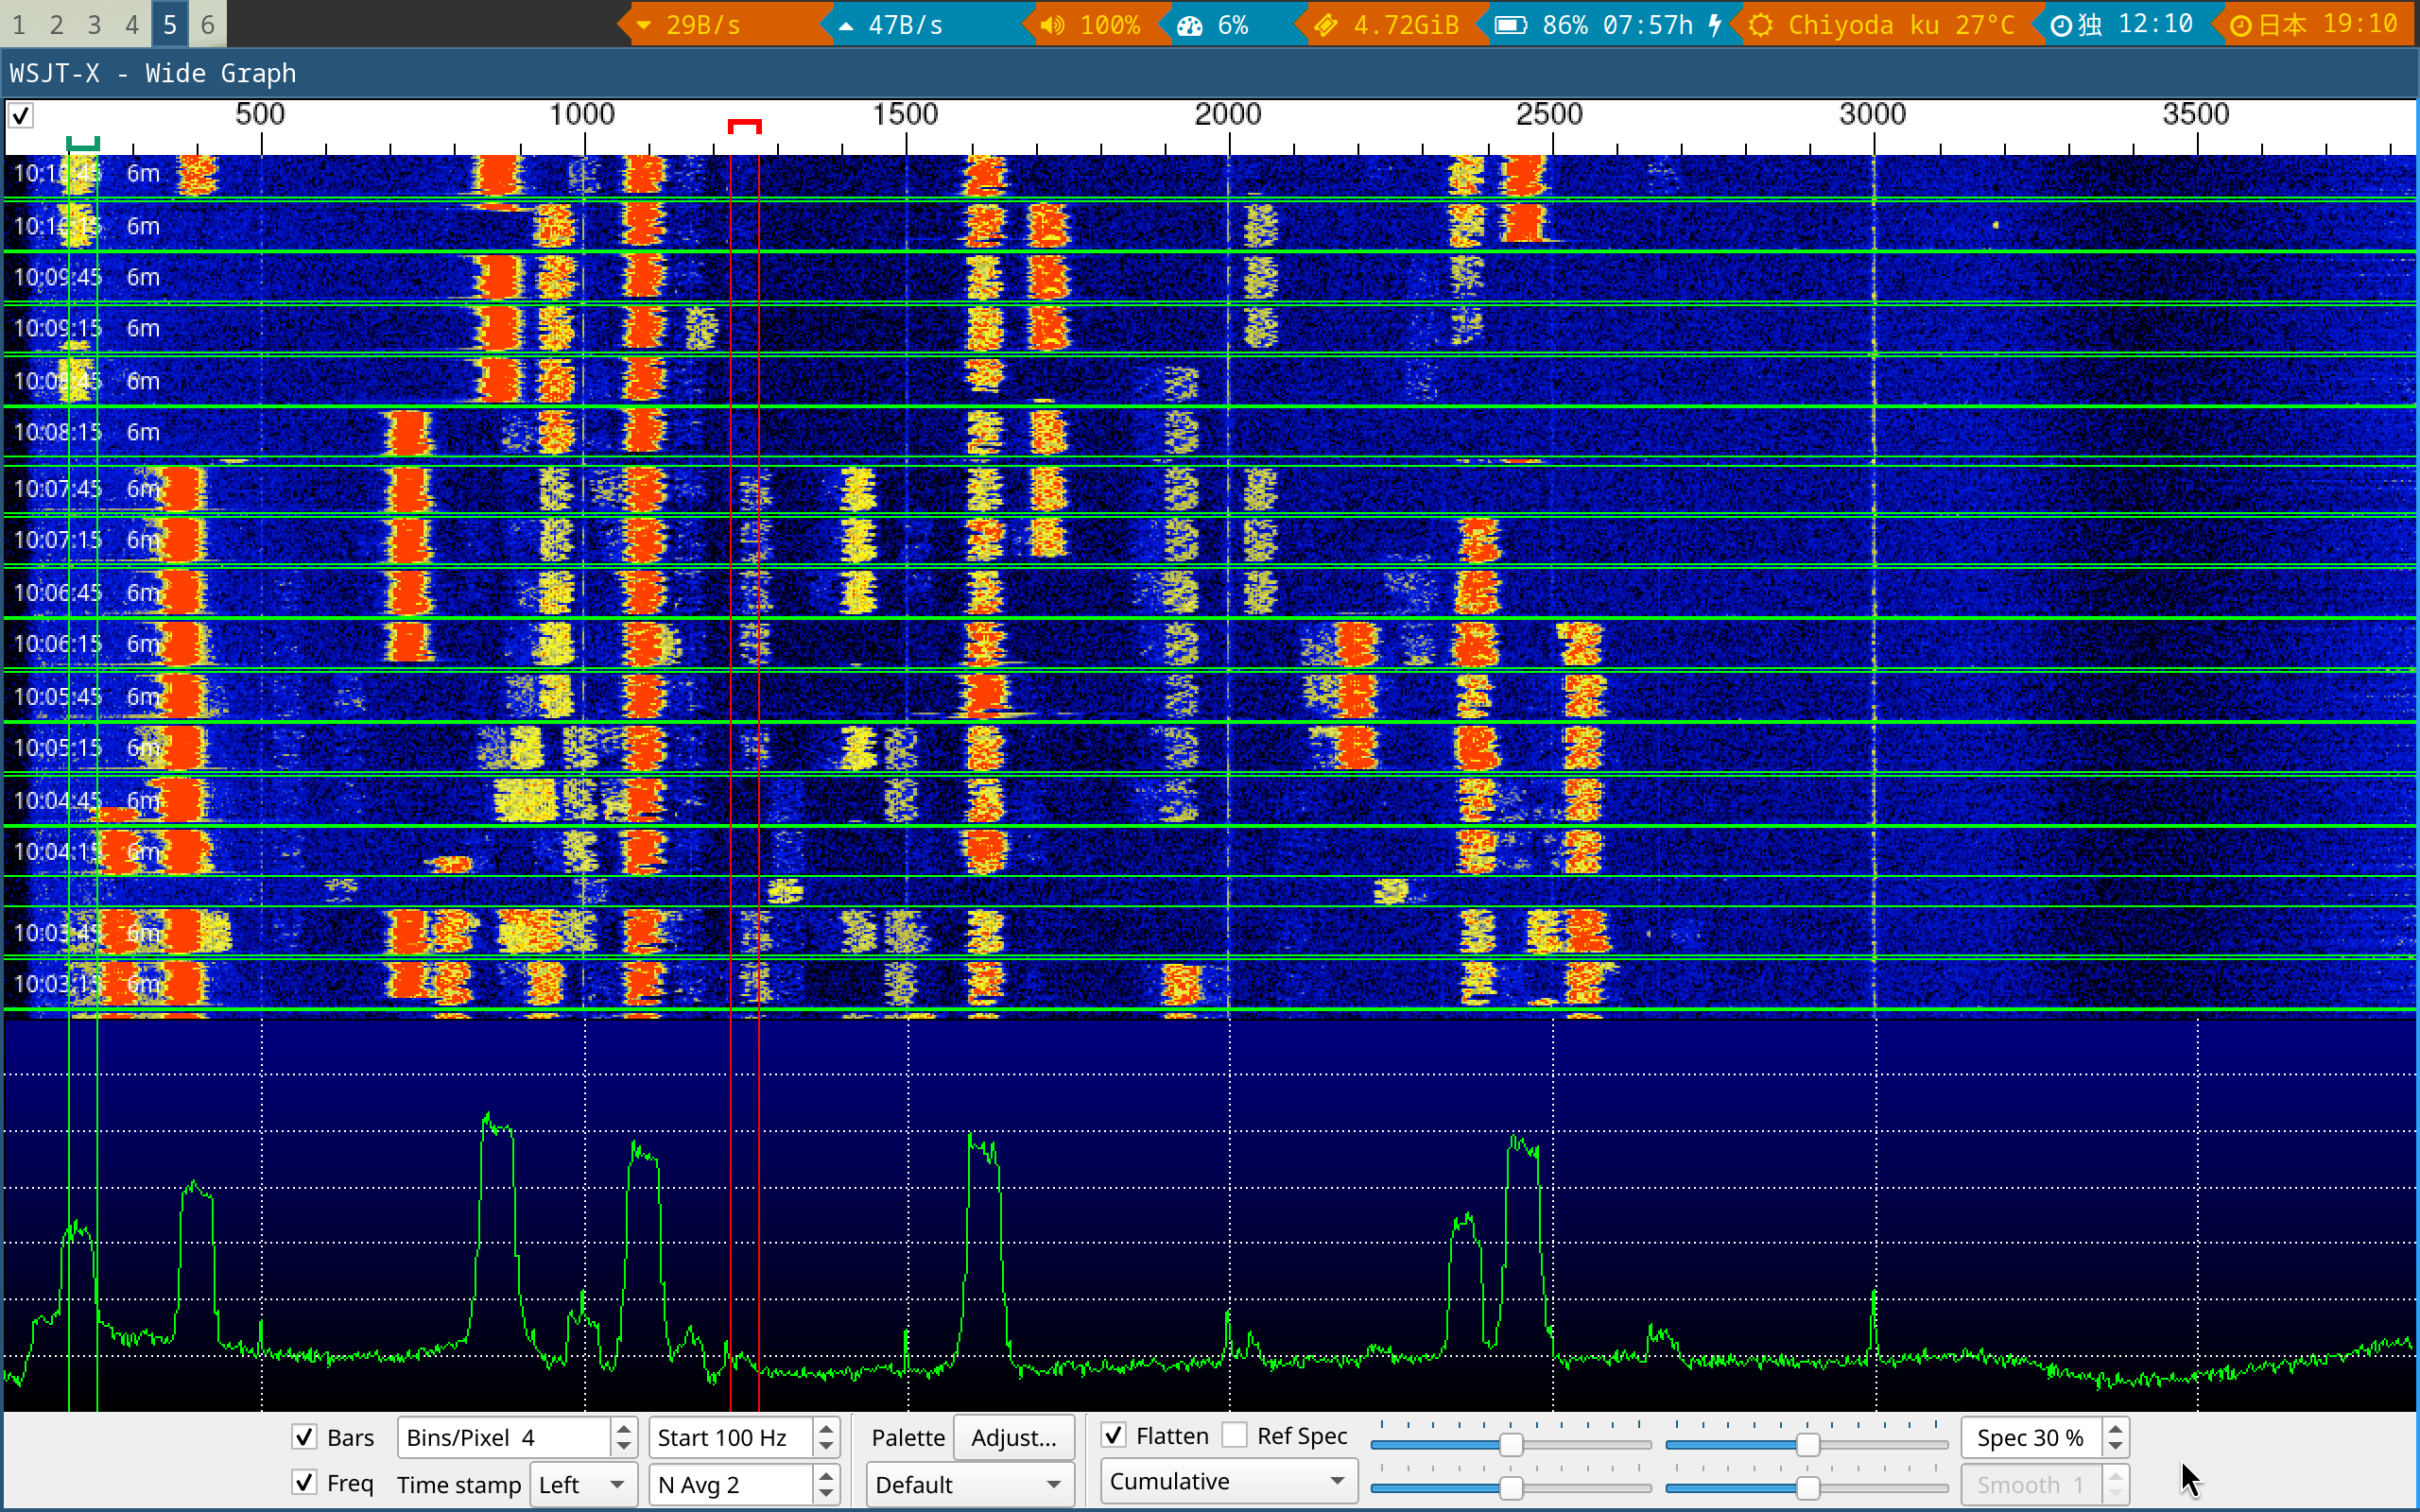Decrease Spec percent with down arrow
Screen dimensions: 2420x1512
coord(2115,1447)
